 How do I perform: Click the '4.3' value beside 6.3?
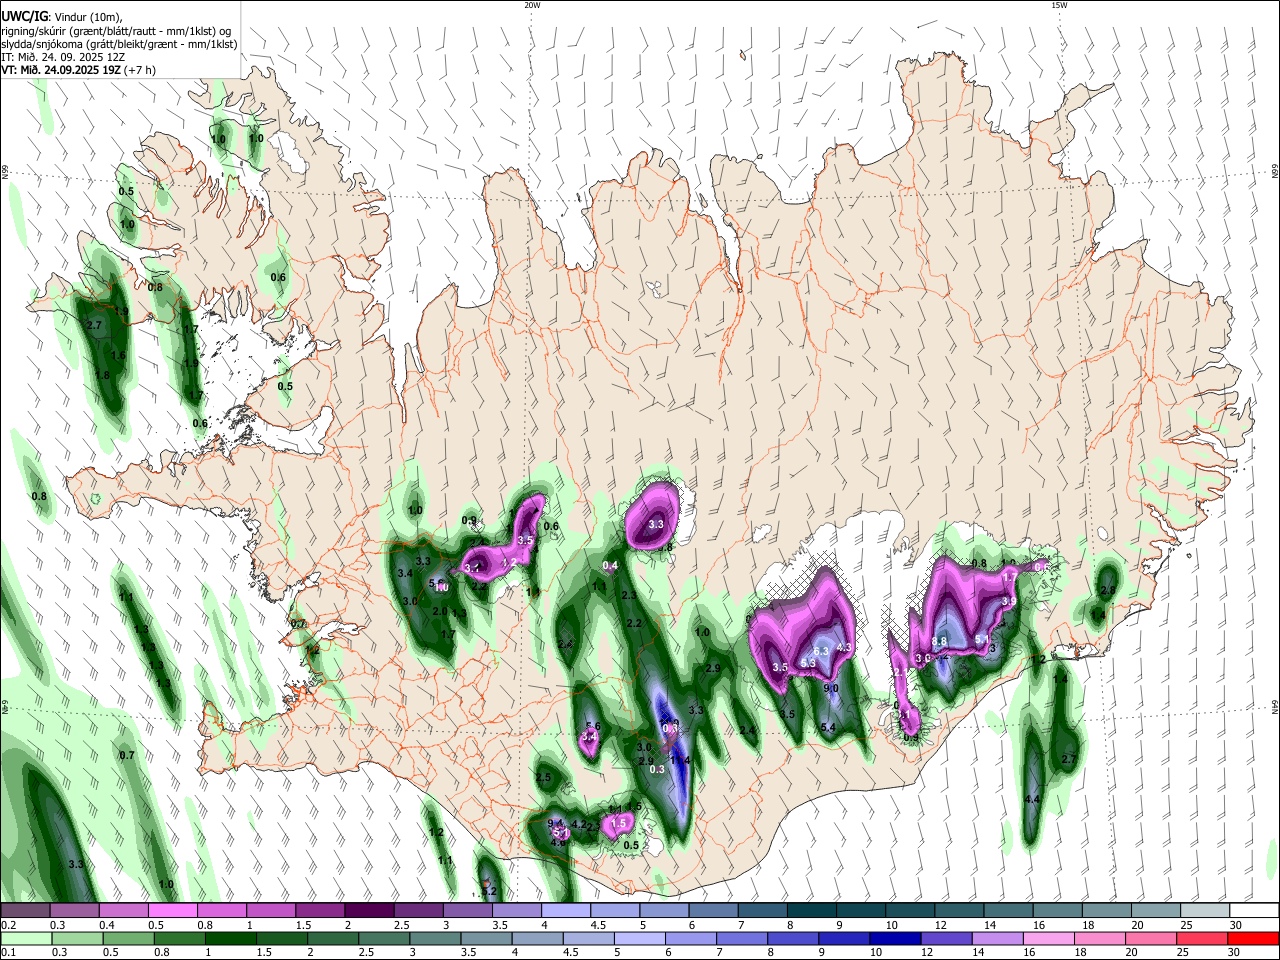click(843, 648)
